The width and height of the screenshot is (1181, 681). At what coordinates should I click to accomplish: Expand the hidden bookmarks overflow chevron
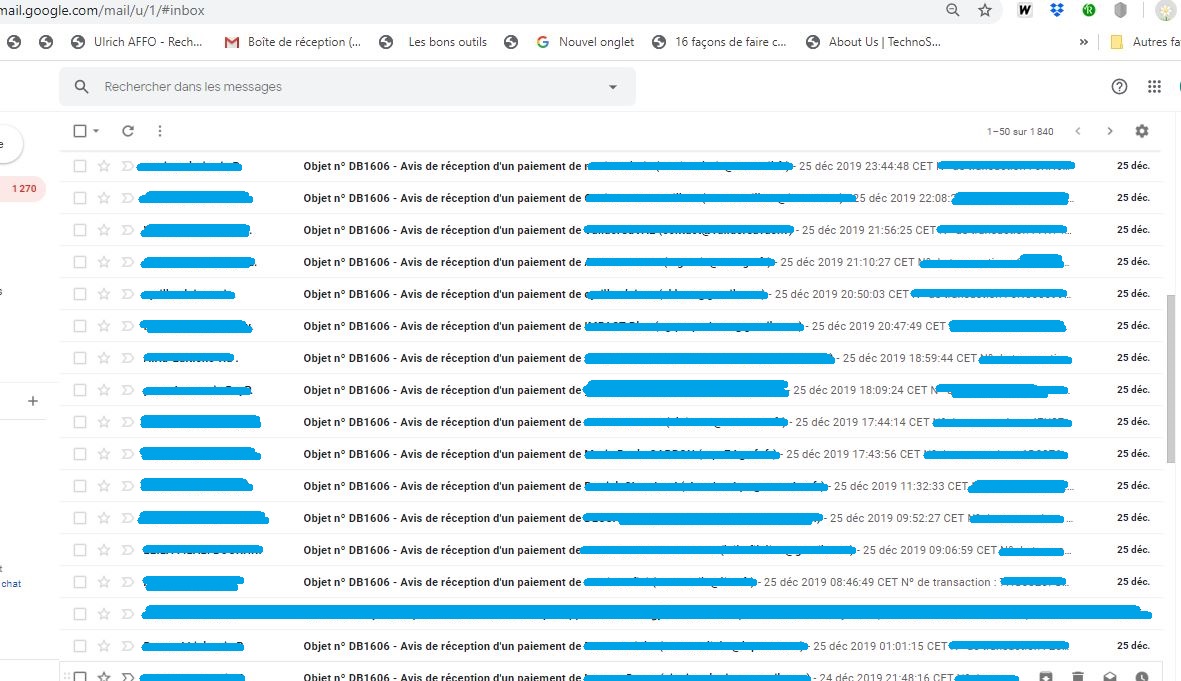pos(1084,42)
